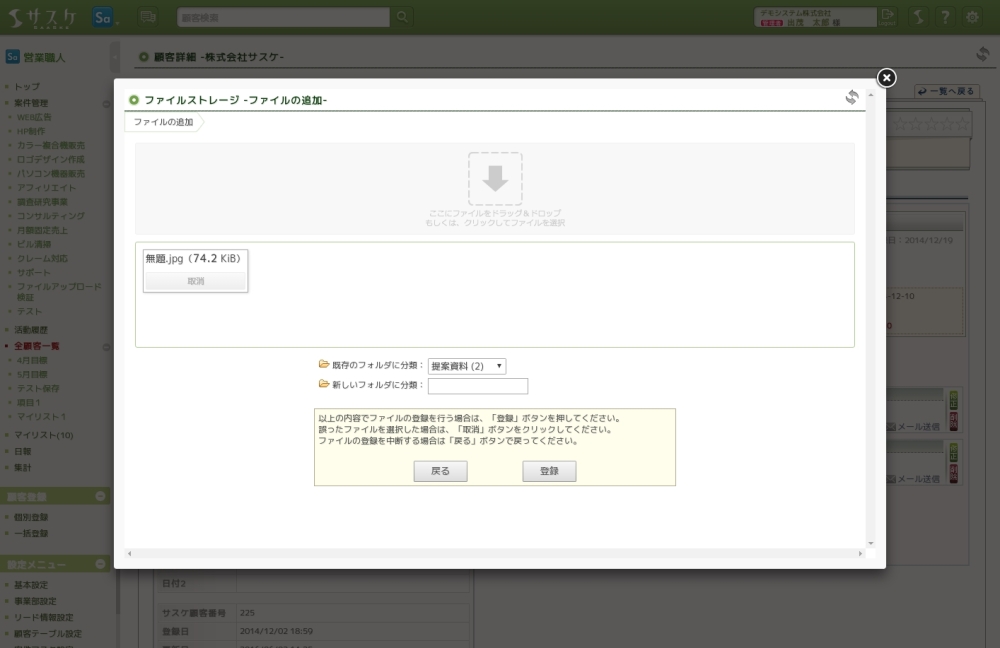Open settings gear icon in top bar
Screen dimensions: 1000x648
972,17
